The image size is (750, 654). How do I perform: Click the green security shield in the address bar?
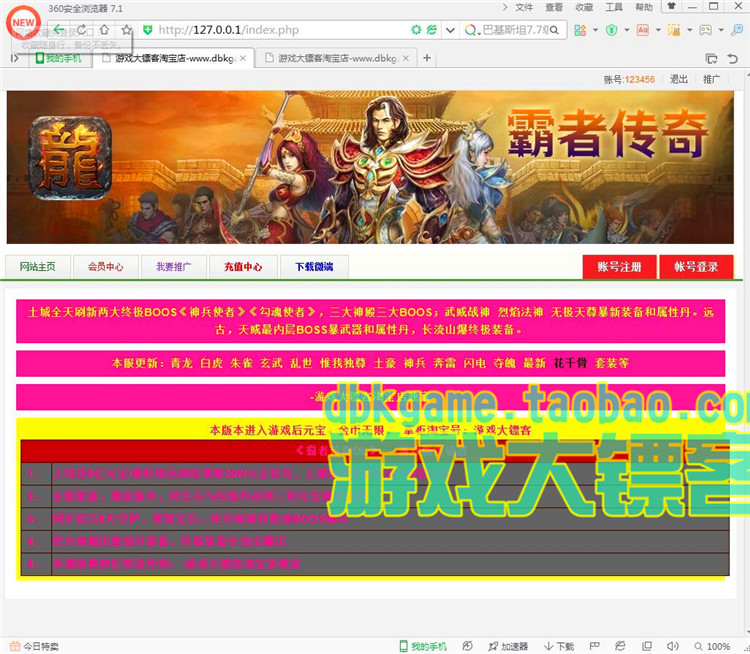148,30
